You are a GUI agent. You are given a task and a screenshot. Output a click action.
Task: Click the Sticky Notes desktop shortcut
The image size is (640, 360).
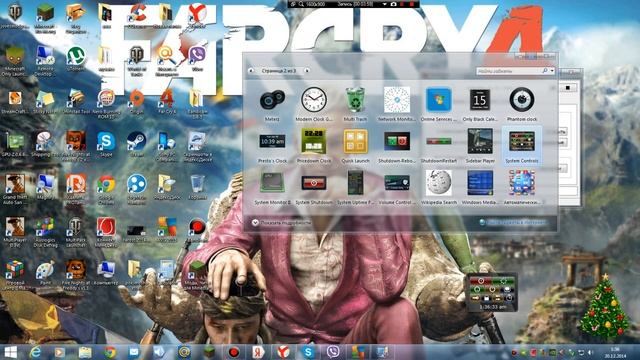click(45, 101)
